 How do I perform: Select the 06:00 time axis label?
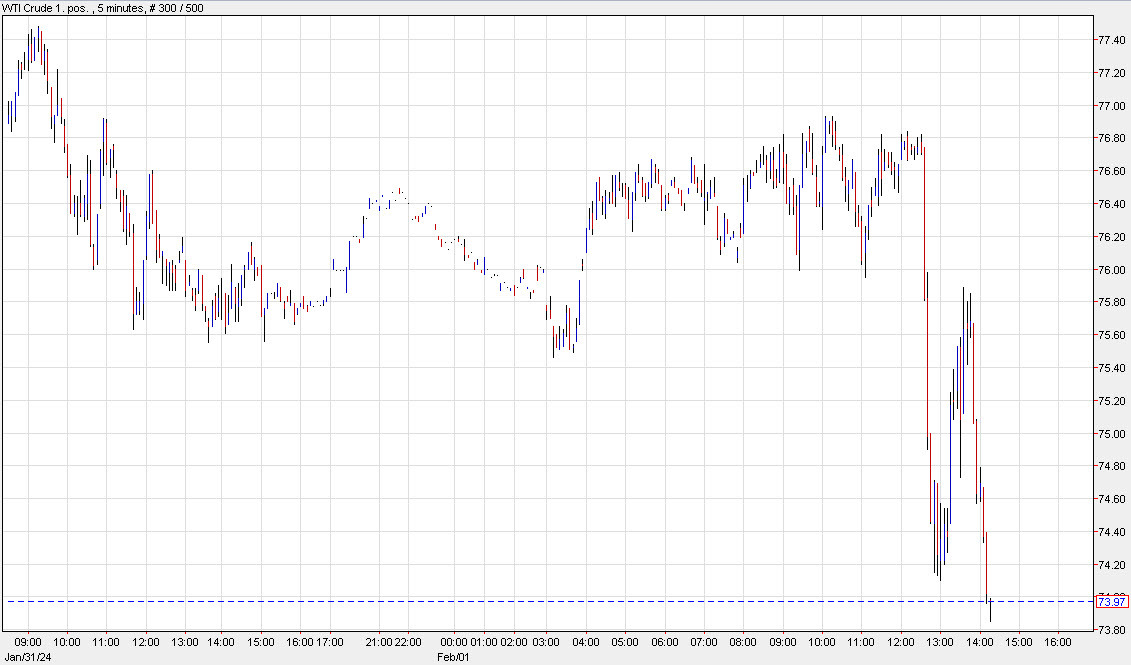coord(665,642)
